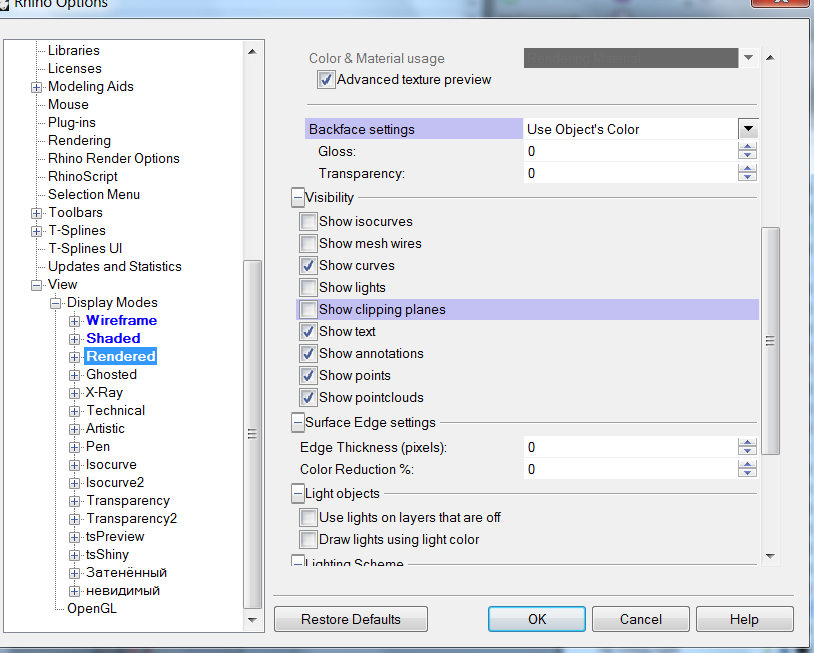814x653 pixels.
Task: Select Rhino Render Options item
Action: click(x=114, y=158)
